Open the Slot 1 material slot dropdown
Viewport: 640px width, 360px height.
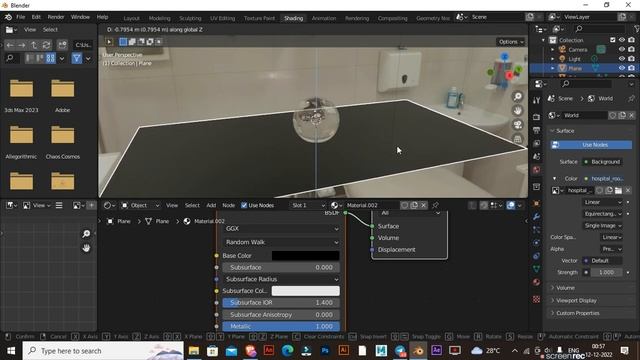[308, 205]
